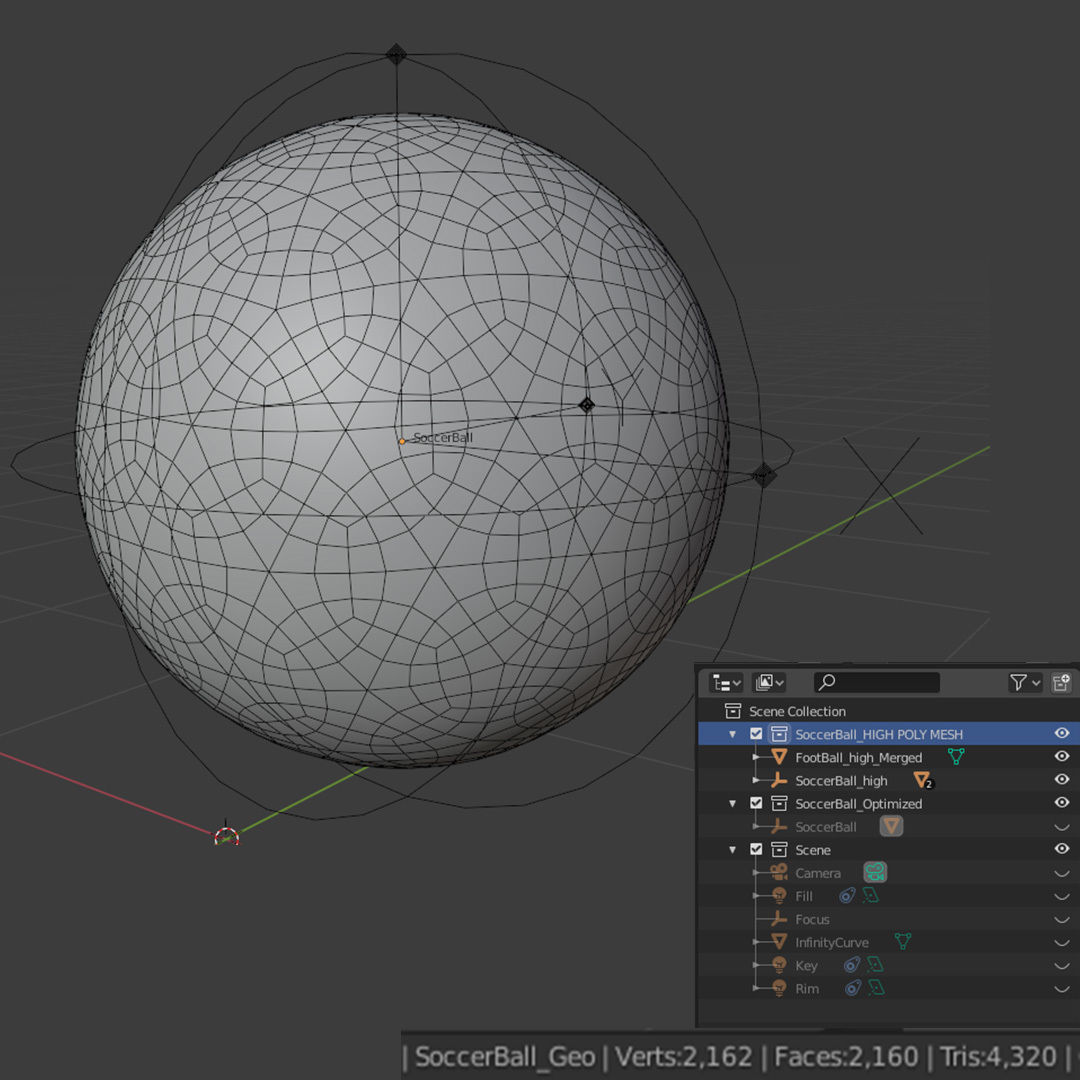Disable the SoccerBall_Optimized collection checkbox

756,804
